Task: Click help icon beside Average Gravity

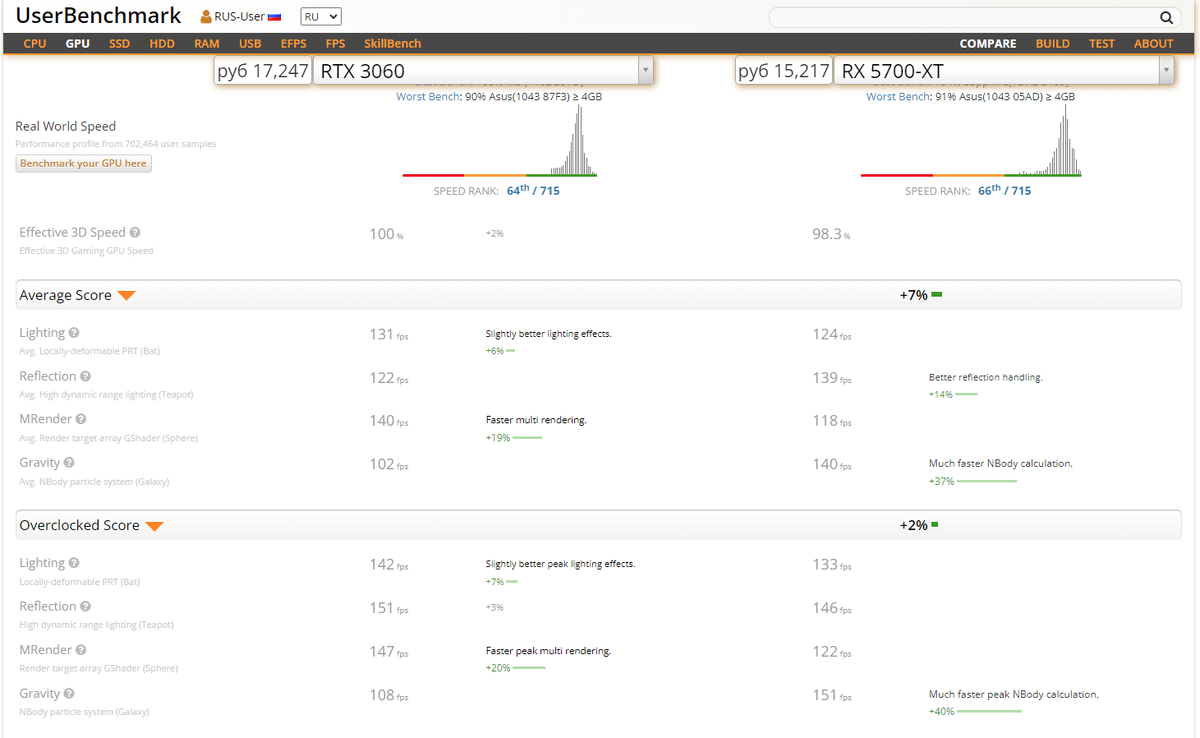Action: (x=70, y=463)
